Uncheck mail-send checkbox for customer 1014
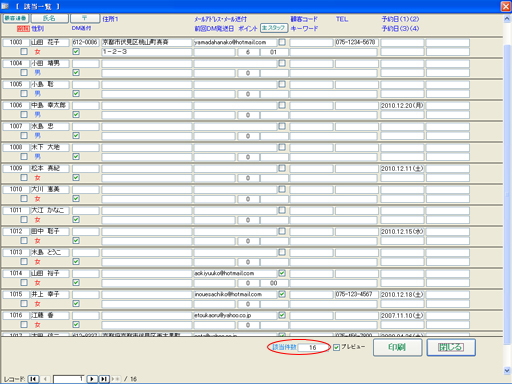 [282, 273]
